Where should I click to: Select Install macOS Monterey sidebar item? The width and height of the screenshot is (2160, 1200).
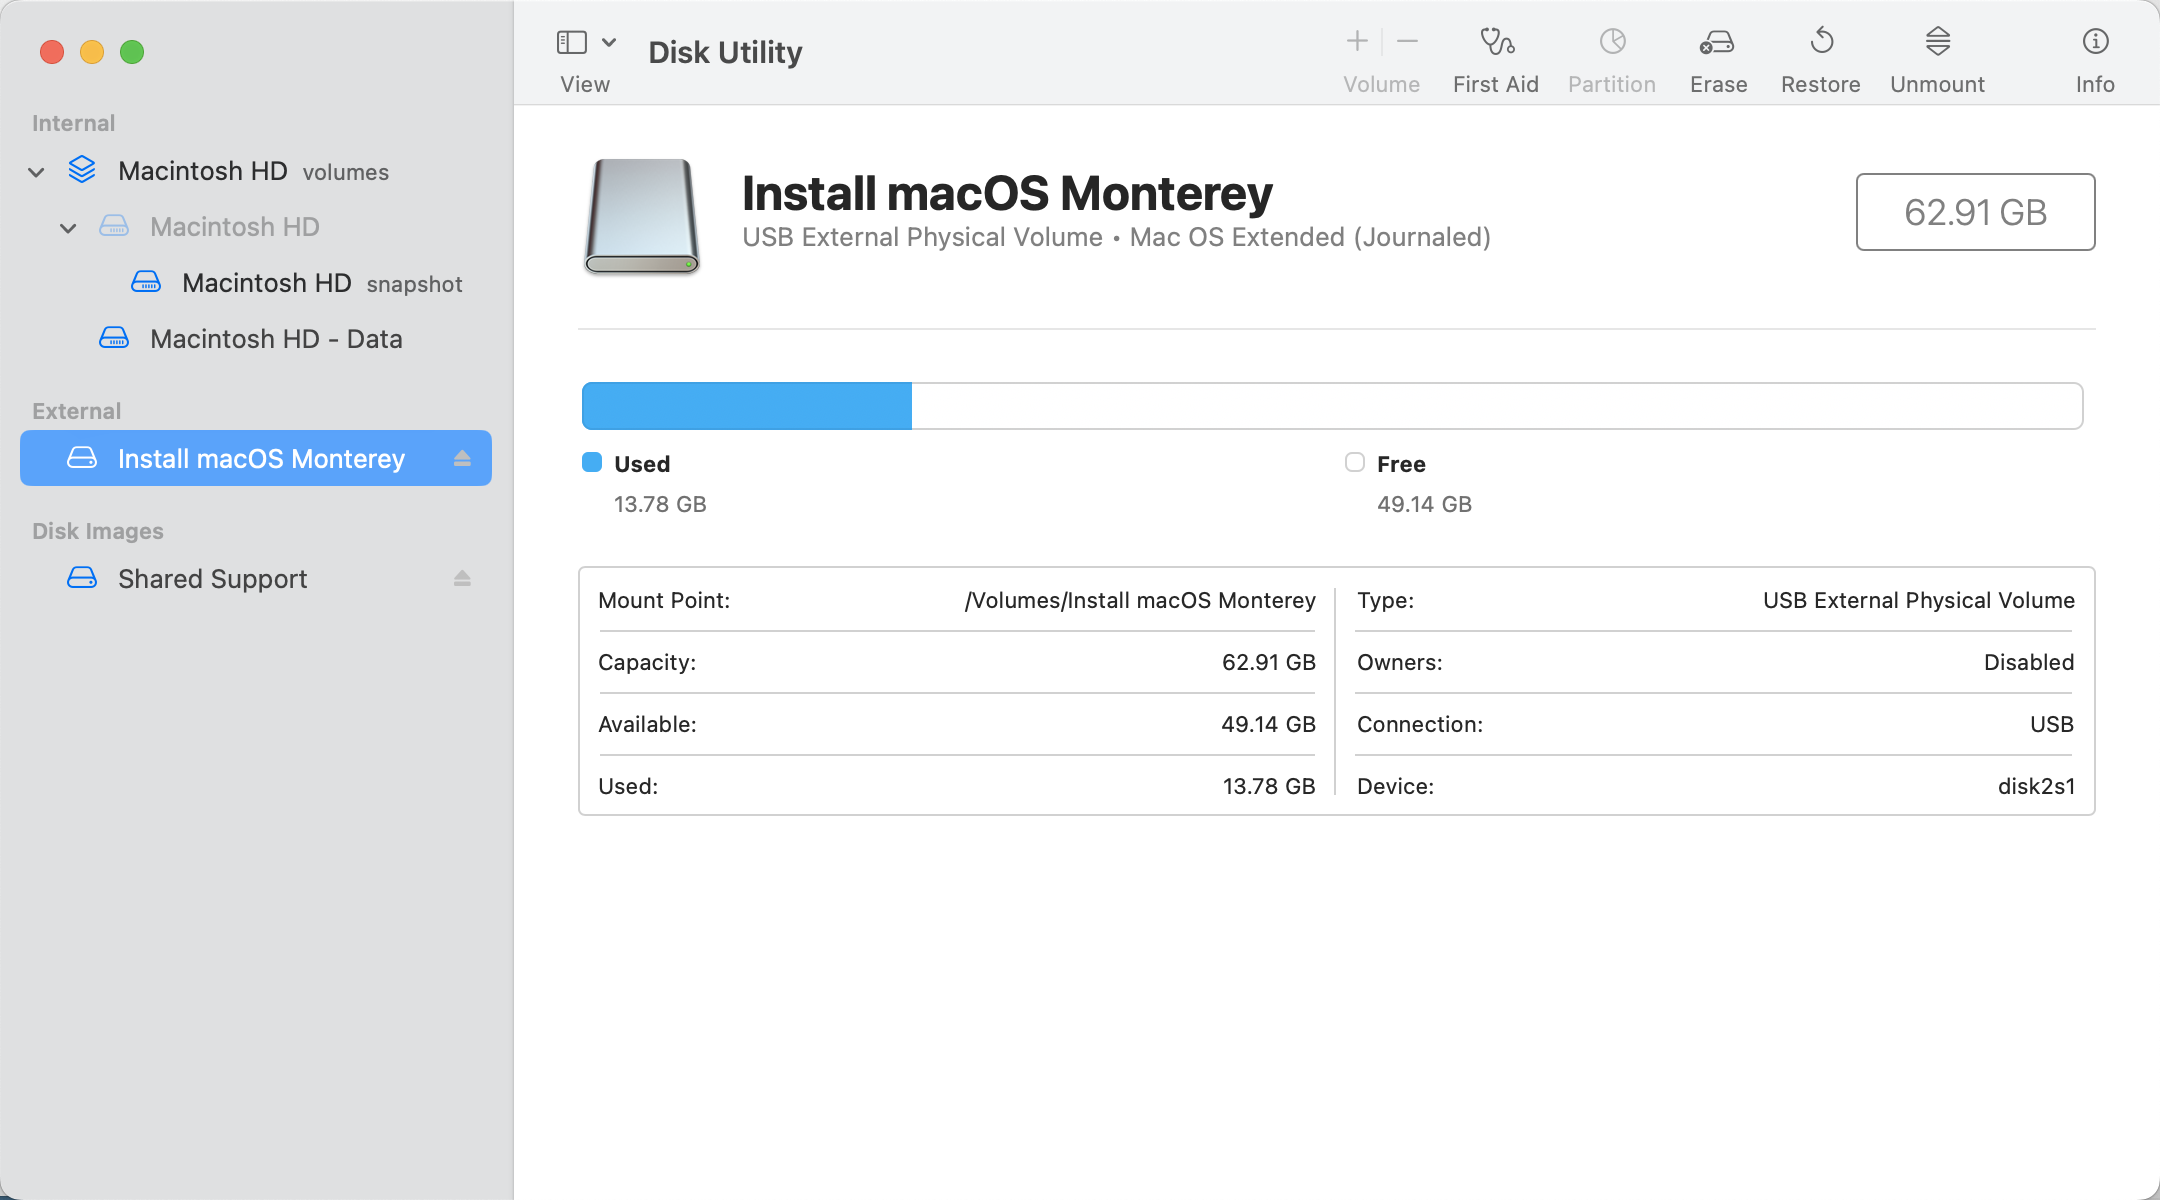(x=262, y=458)
